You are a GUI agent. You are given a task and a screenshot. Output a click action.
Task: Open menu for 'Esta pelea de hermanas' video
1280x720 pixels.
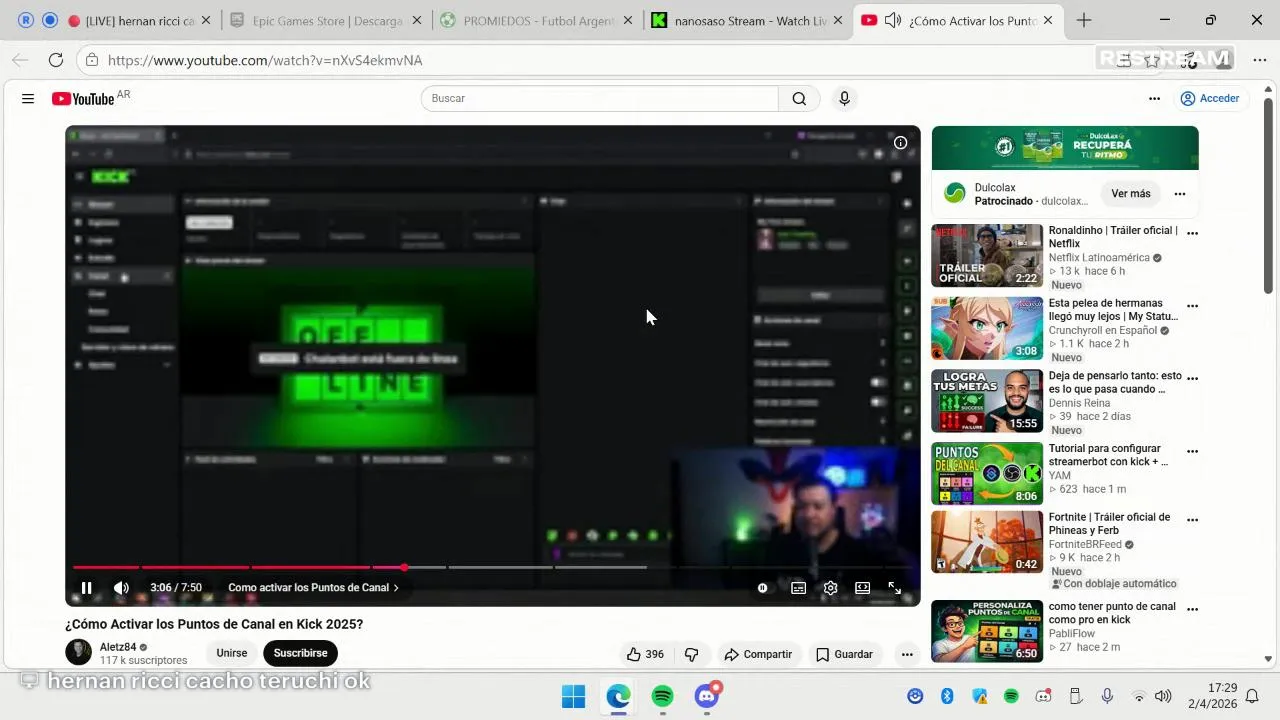[1192, 307]
